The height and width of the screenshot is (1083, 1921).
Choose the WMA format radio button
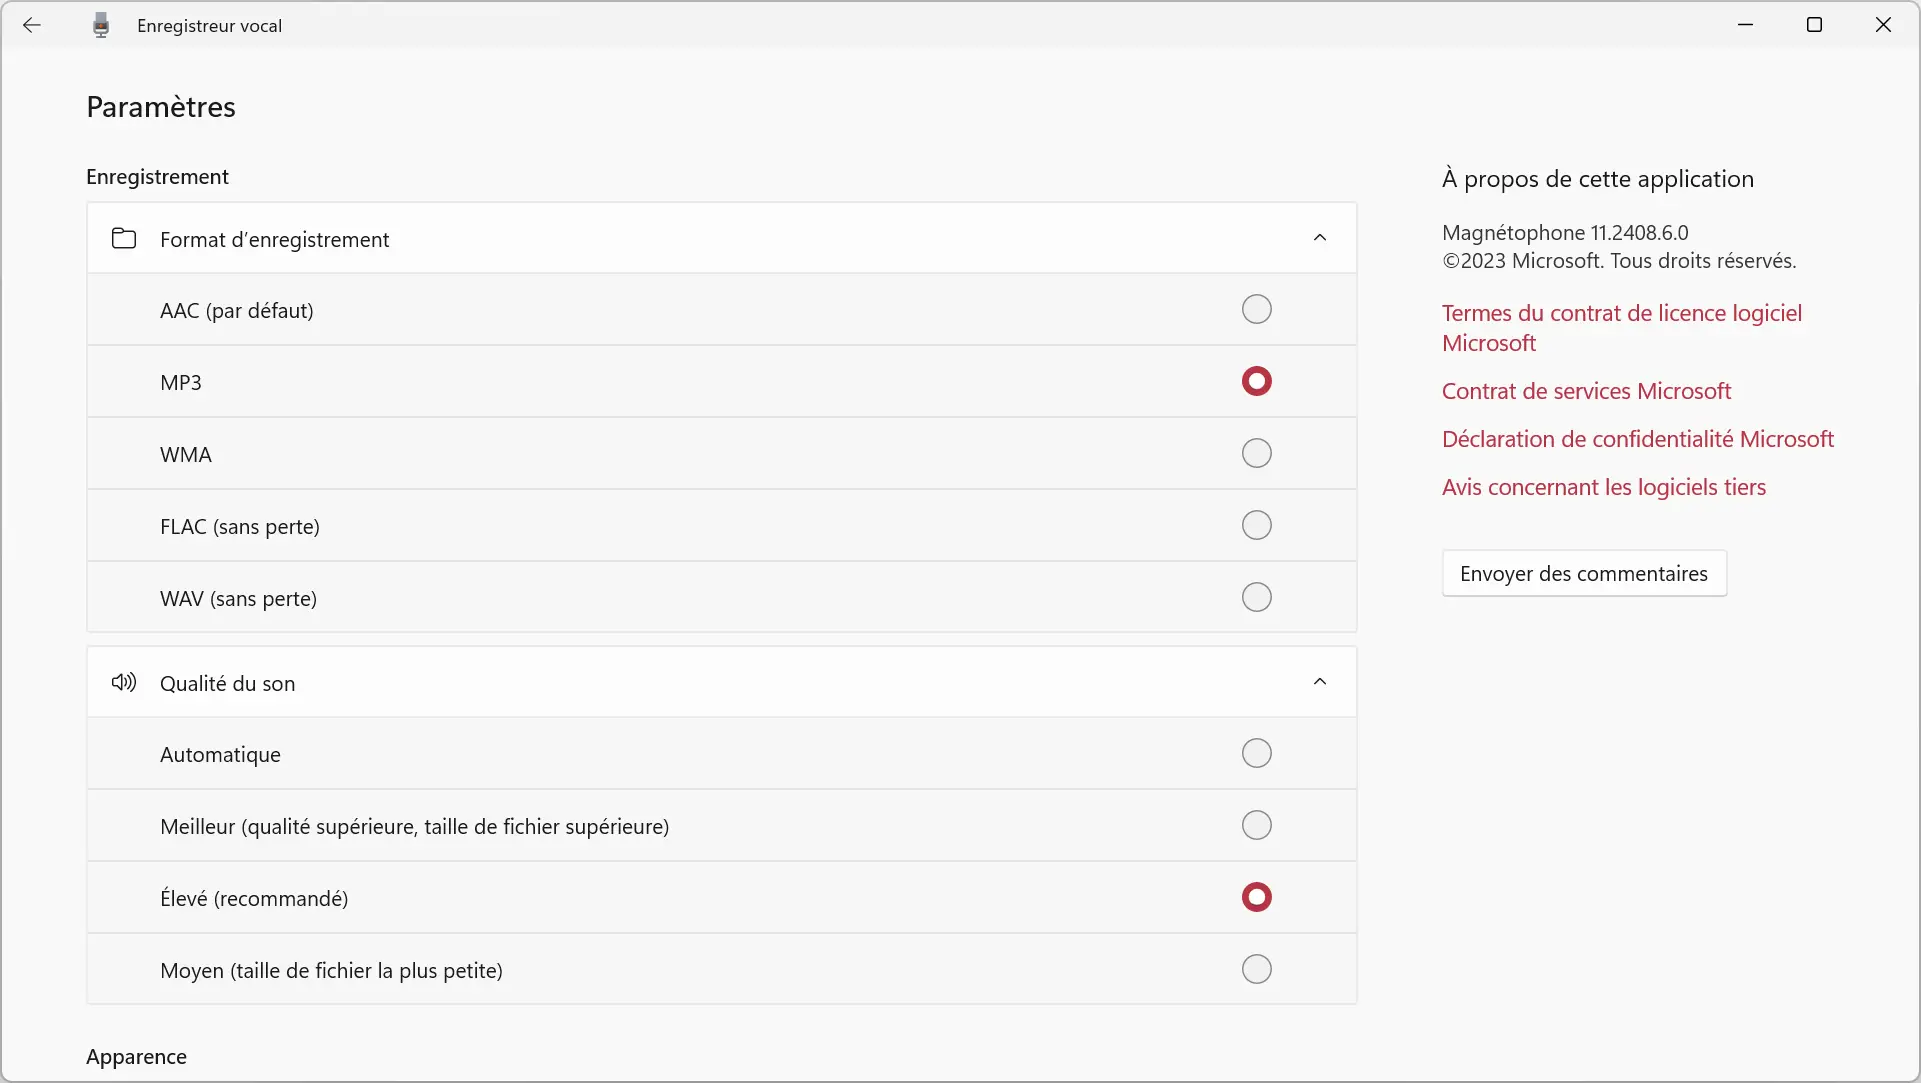coord(1256,453)
